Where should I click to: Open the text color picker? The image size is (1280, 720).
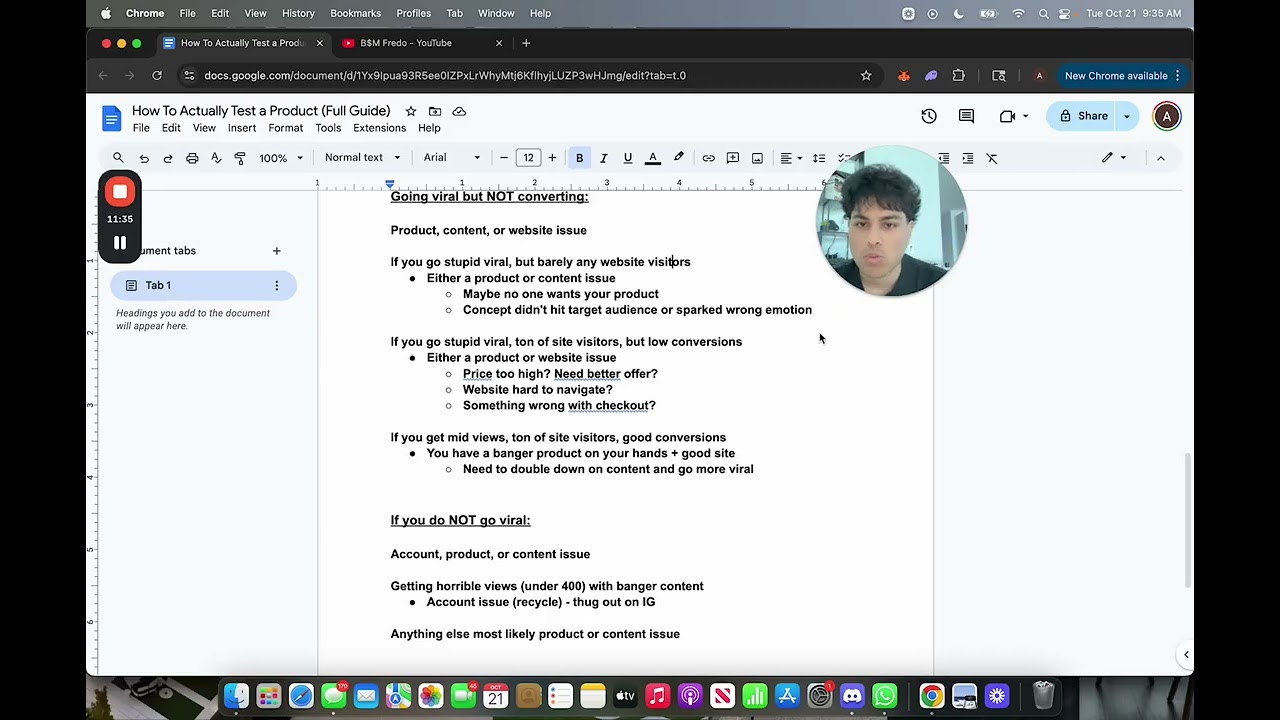point(652,158)
